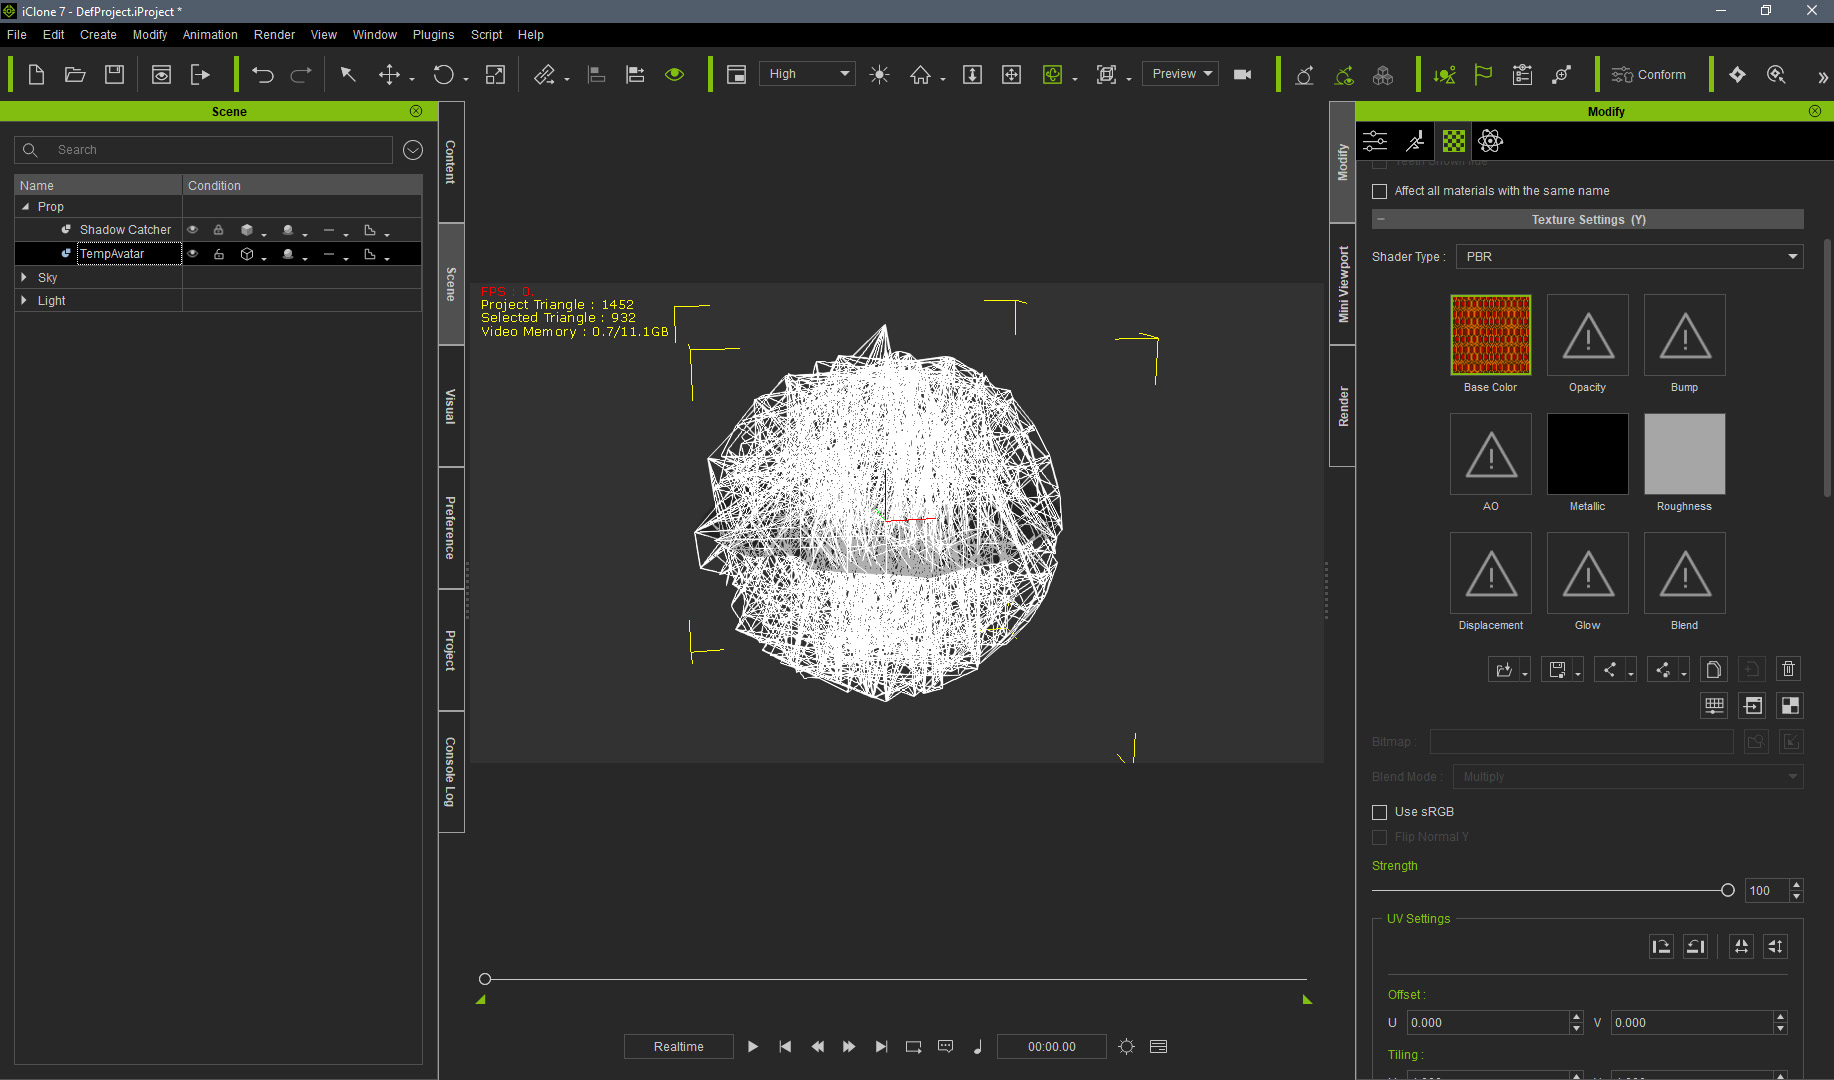
Task: Open the checkerboard Material tab icon
Action: 1454,141
